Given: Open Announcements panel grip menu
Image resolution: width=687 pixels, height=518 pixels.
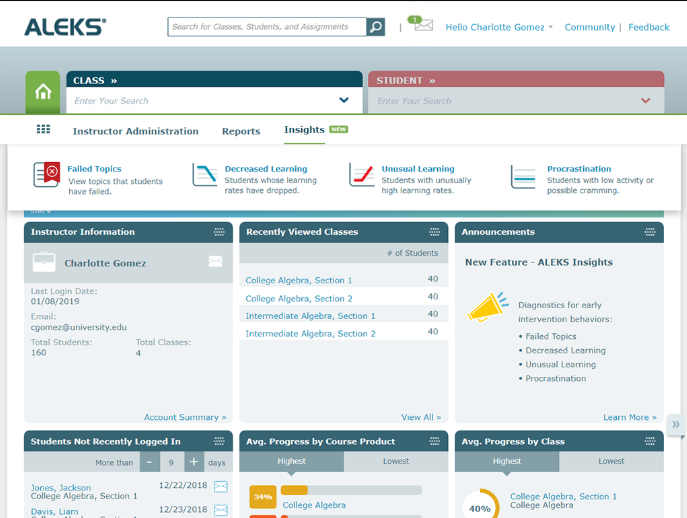Looking at the screenshot, I should click(x=650, y=232).
